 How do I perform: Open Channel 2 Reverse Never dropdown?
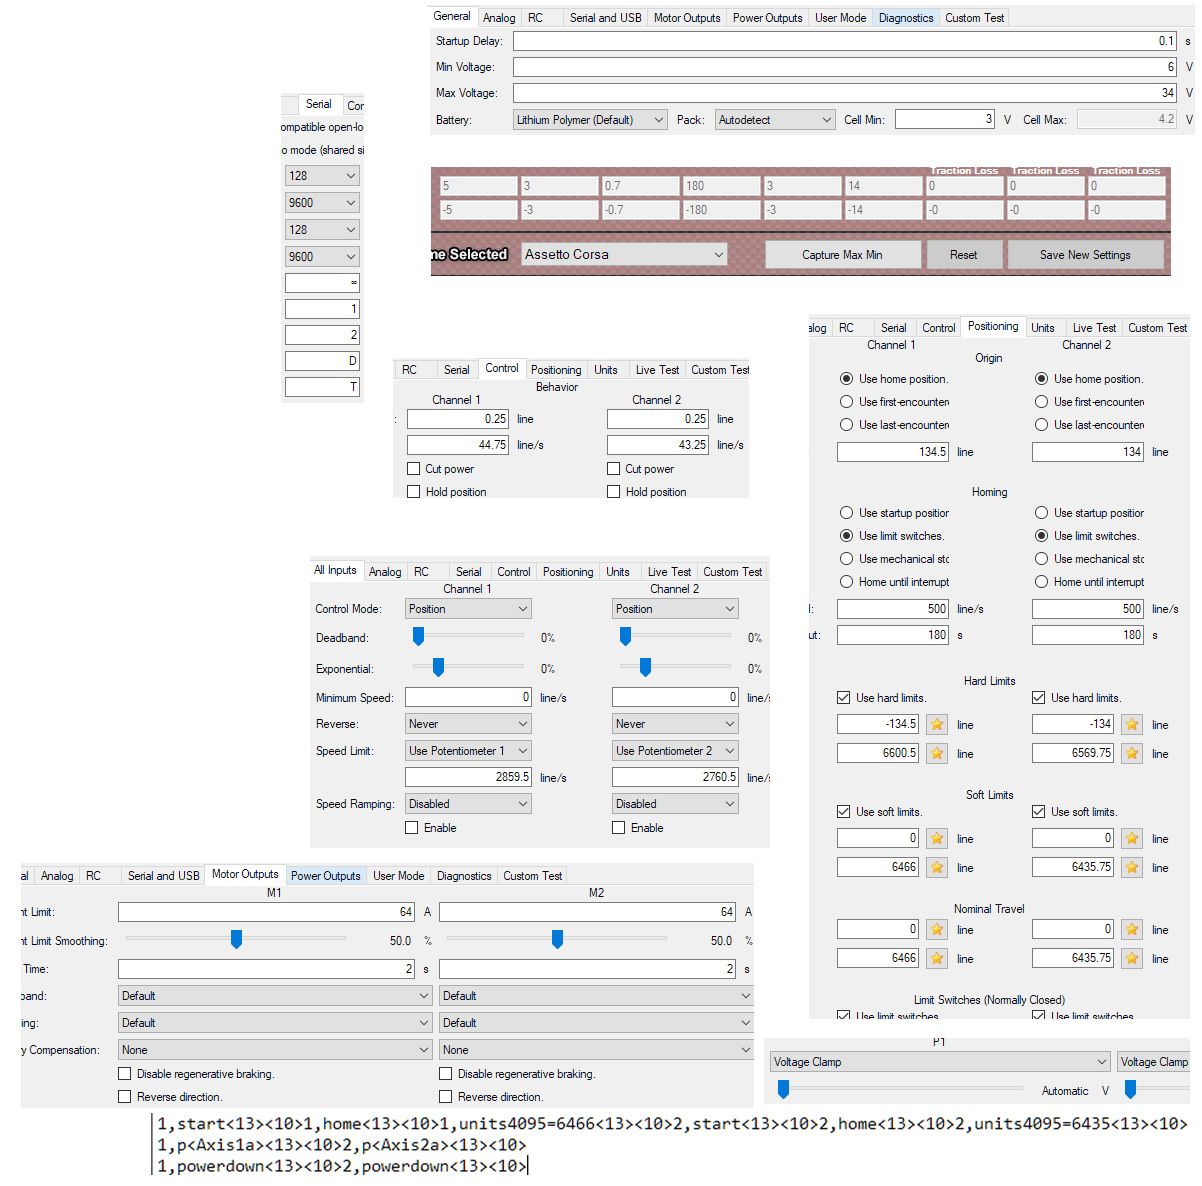(x=675, y=724)
